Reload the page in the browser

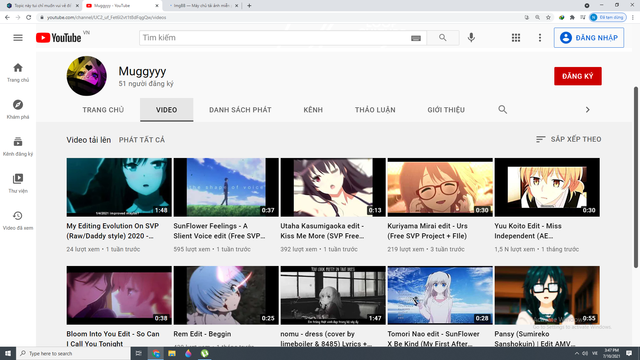pyautogui.click(x=29, y=18)
